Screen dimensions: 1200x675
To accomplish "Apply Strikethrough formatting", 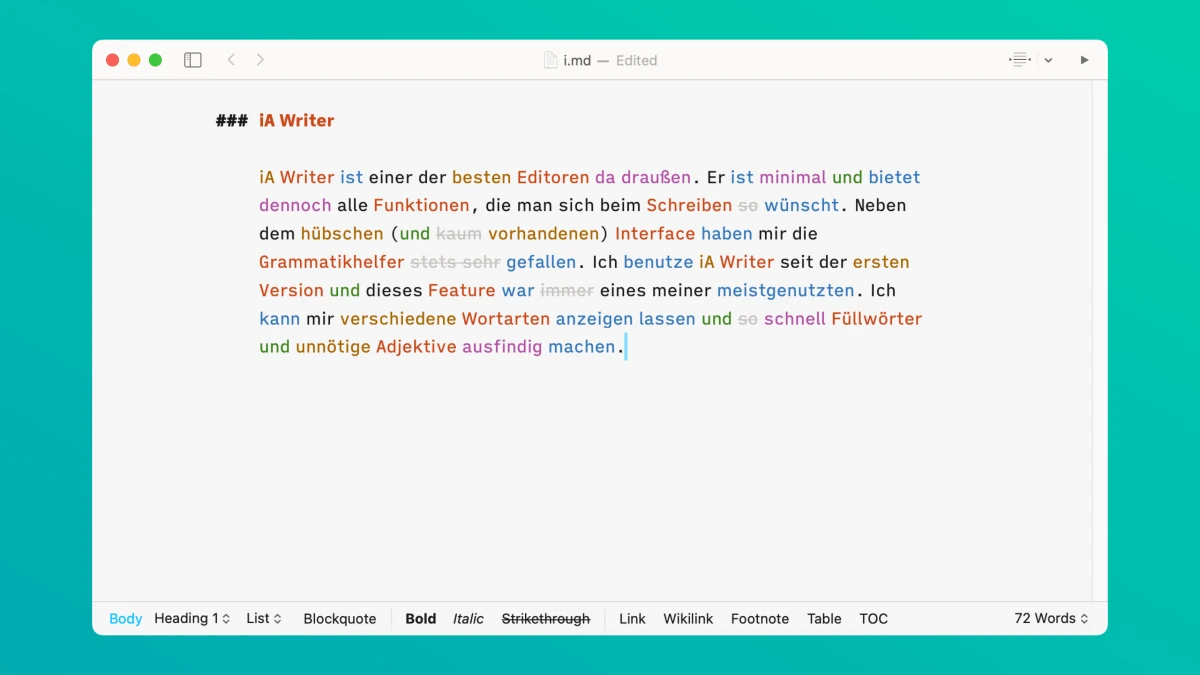I will coord(546,619).
